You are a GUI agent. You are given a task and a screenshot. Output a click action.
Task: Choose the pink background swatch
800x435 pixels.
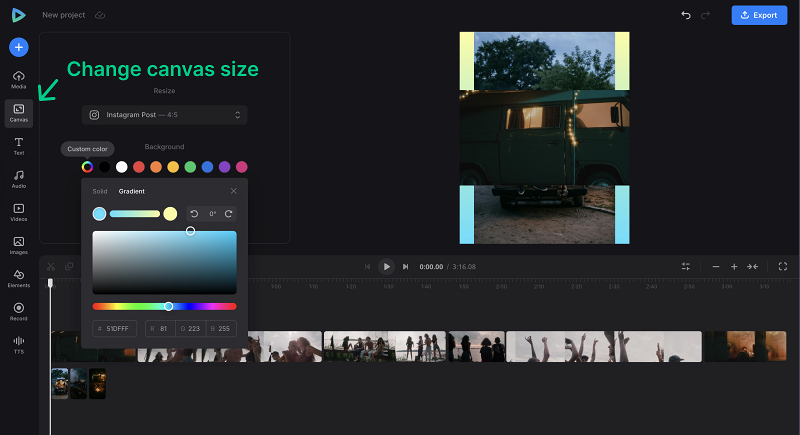click(242, 167)
